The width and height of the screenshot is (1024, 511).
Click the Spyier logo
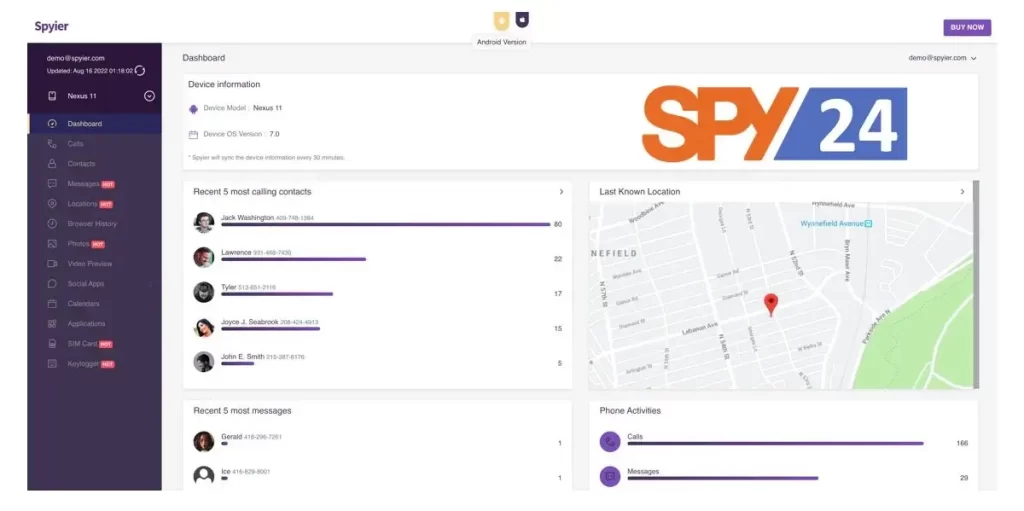[52, 27]
